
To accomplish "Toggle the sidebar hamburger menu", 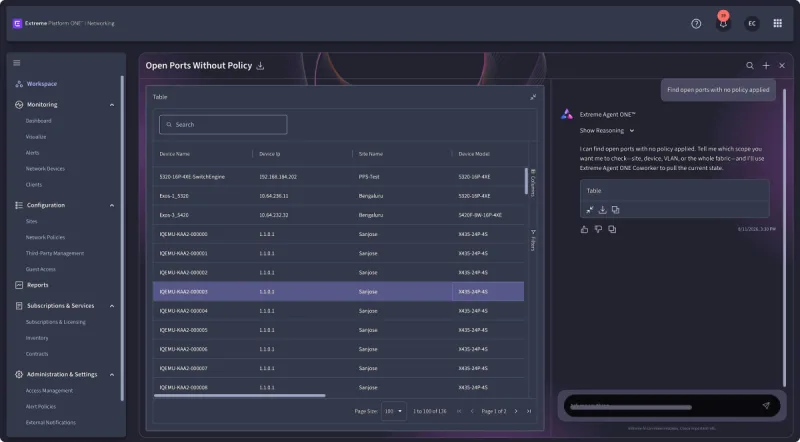I will [17, 63].
